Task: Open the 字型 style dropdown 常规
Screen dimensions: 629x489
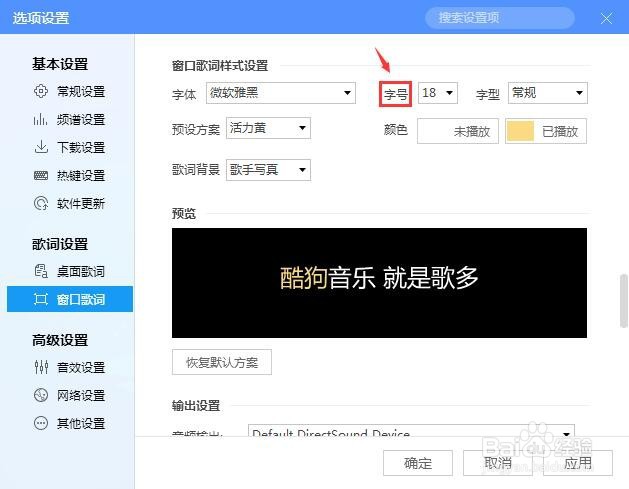Action: point(548,93)
